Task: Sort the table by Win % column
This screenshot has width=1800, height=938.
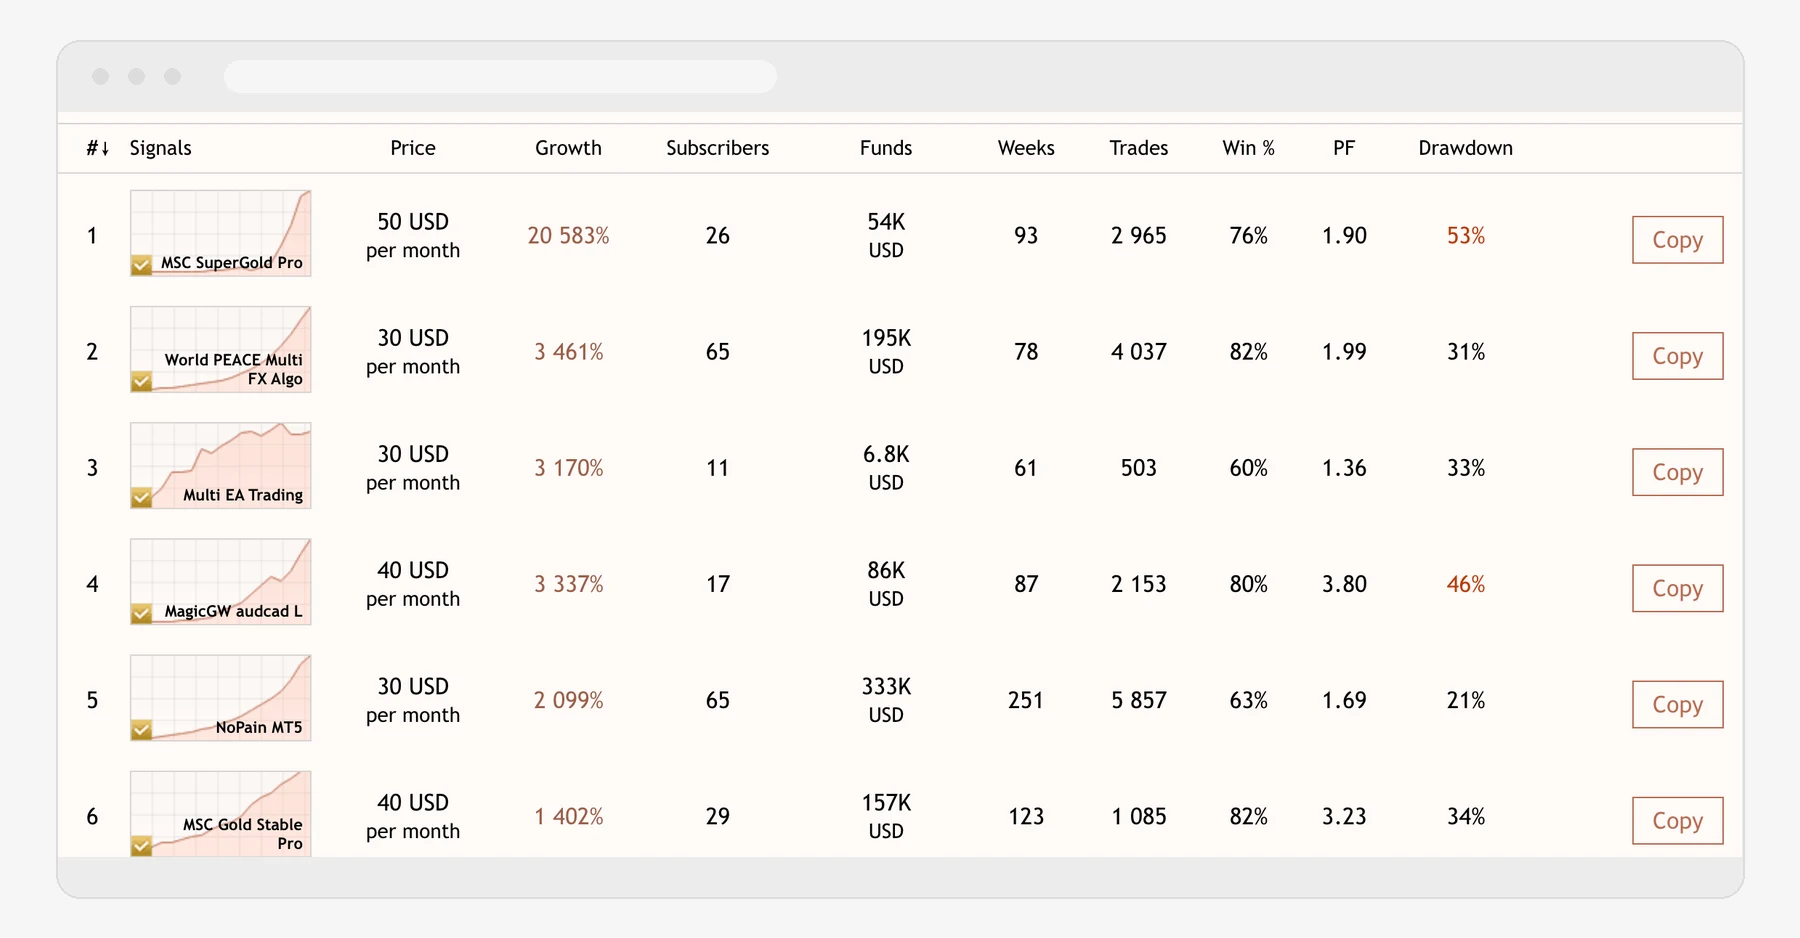Action: pos(1249,148)
